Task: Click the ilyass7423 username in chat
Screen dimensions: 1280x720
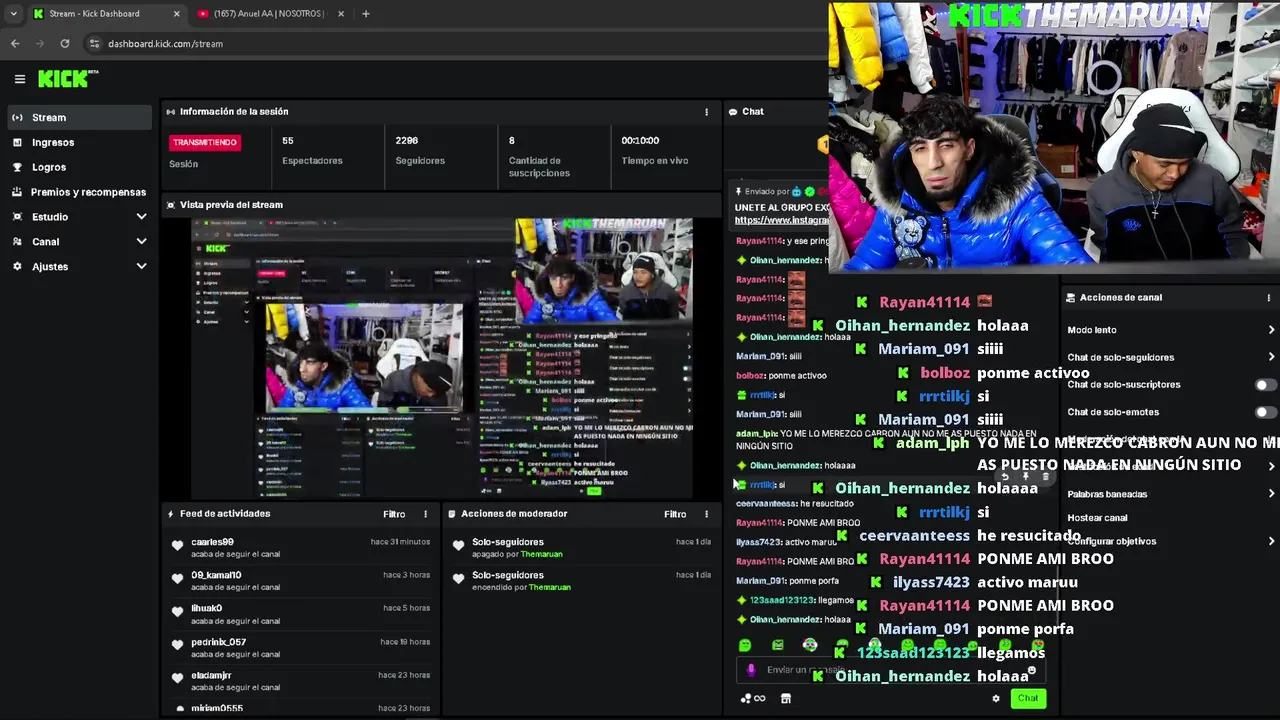Action: (758, 542)
